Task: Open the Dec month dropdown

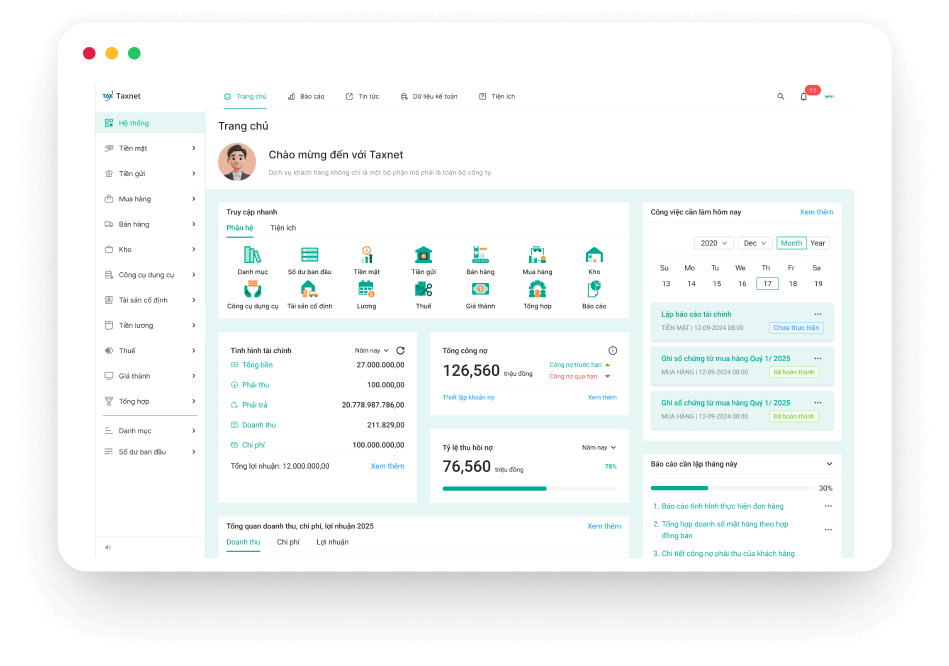Action: (x=754, y=243)
